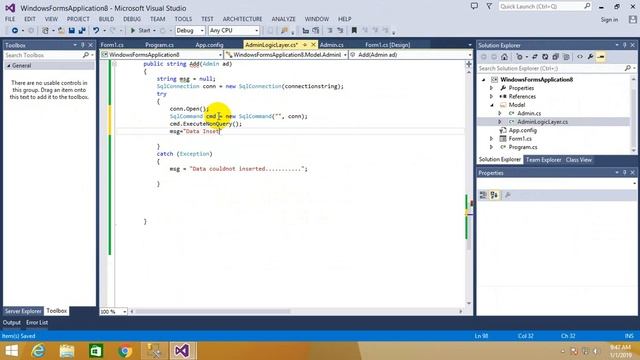Switch to the App.config editor tab
The width and height of the screenshot is (640, 360).
pos(209,45)
